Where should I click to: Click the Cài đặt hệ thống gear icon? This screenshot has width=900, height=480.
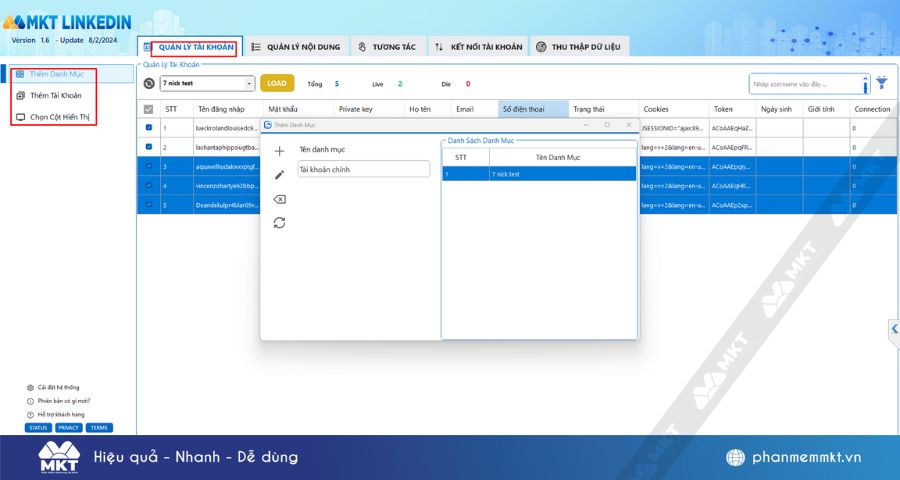pyautogui.click(x=30, y=388)
